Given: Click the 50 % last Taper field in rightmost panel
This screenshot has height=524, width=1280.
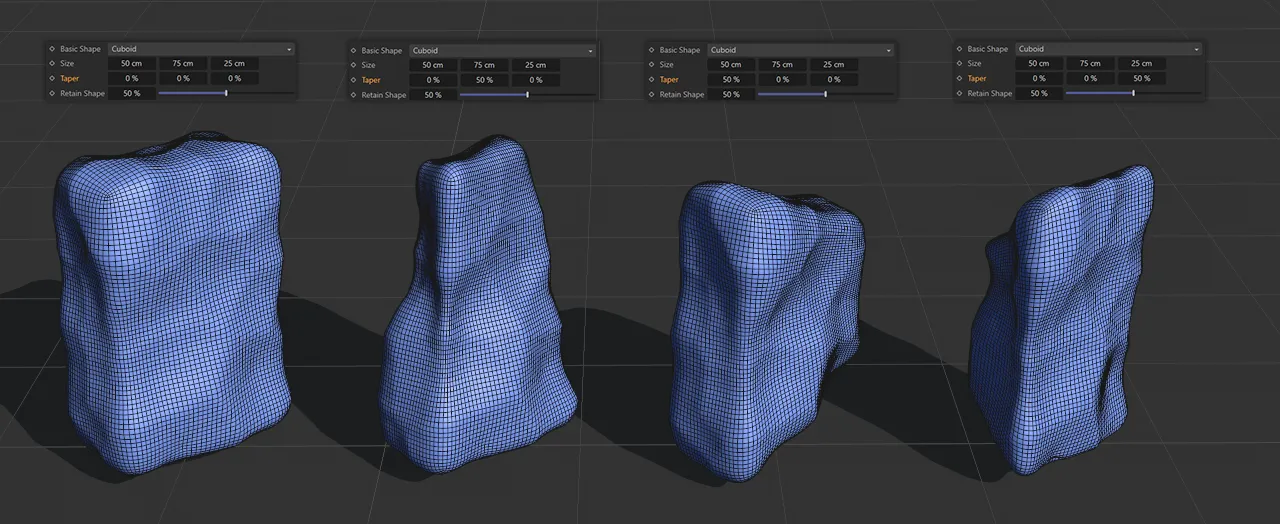Looking at the screenshot, I should (1141, 78).
